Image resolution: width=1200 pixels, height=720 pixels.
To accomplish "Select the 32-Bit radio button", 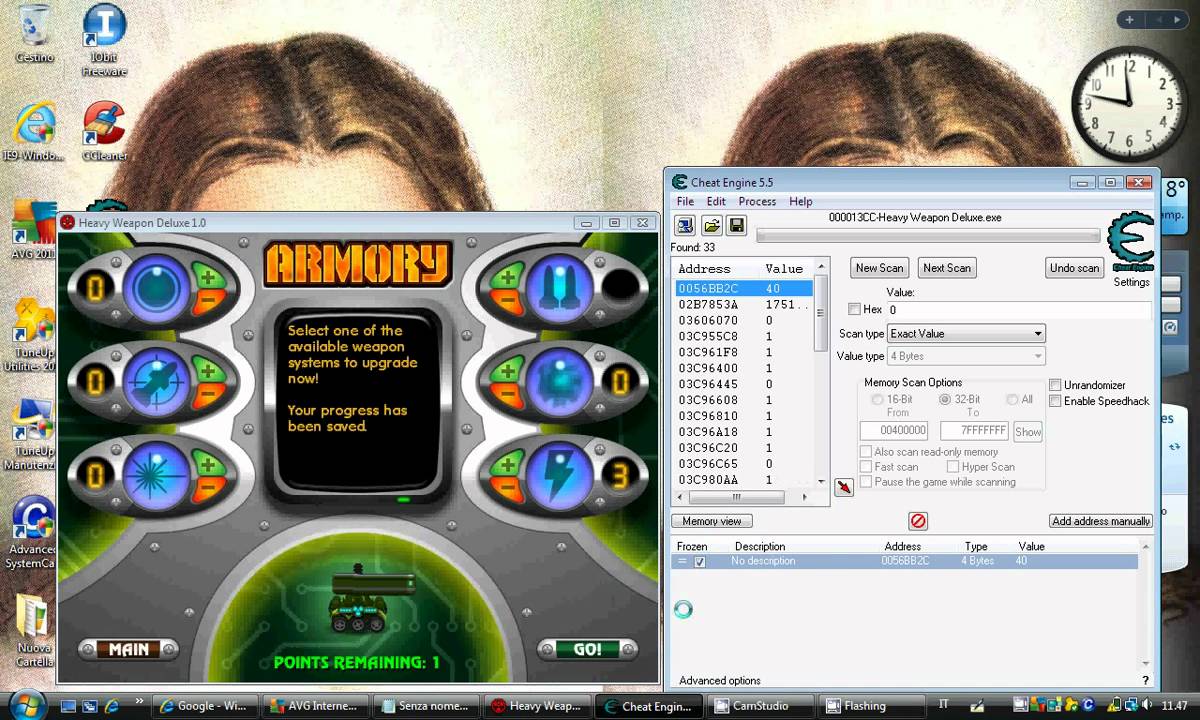I will click(x=945, y=399).
